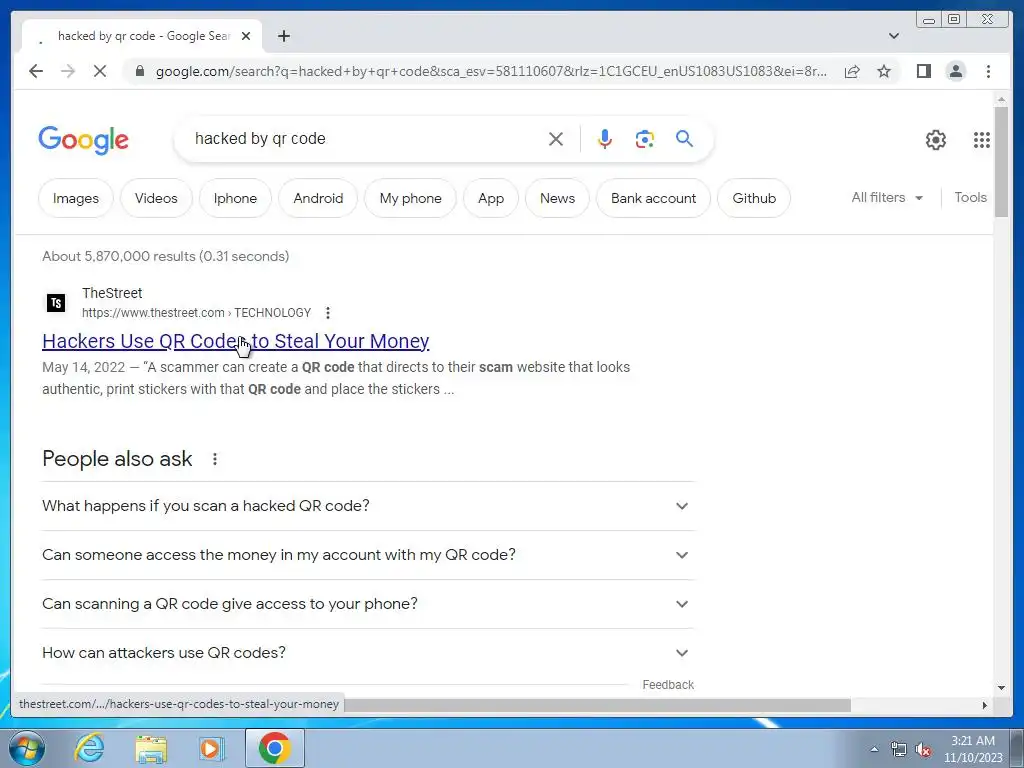Viewport: 1024px width, 768px height.
Task: Click the scroll up arrow
Action: 1001,100
